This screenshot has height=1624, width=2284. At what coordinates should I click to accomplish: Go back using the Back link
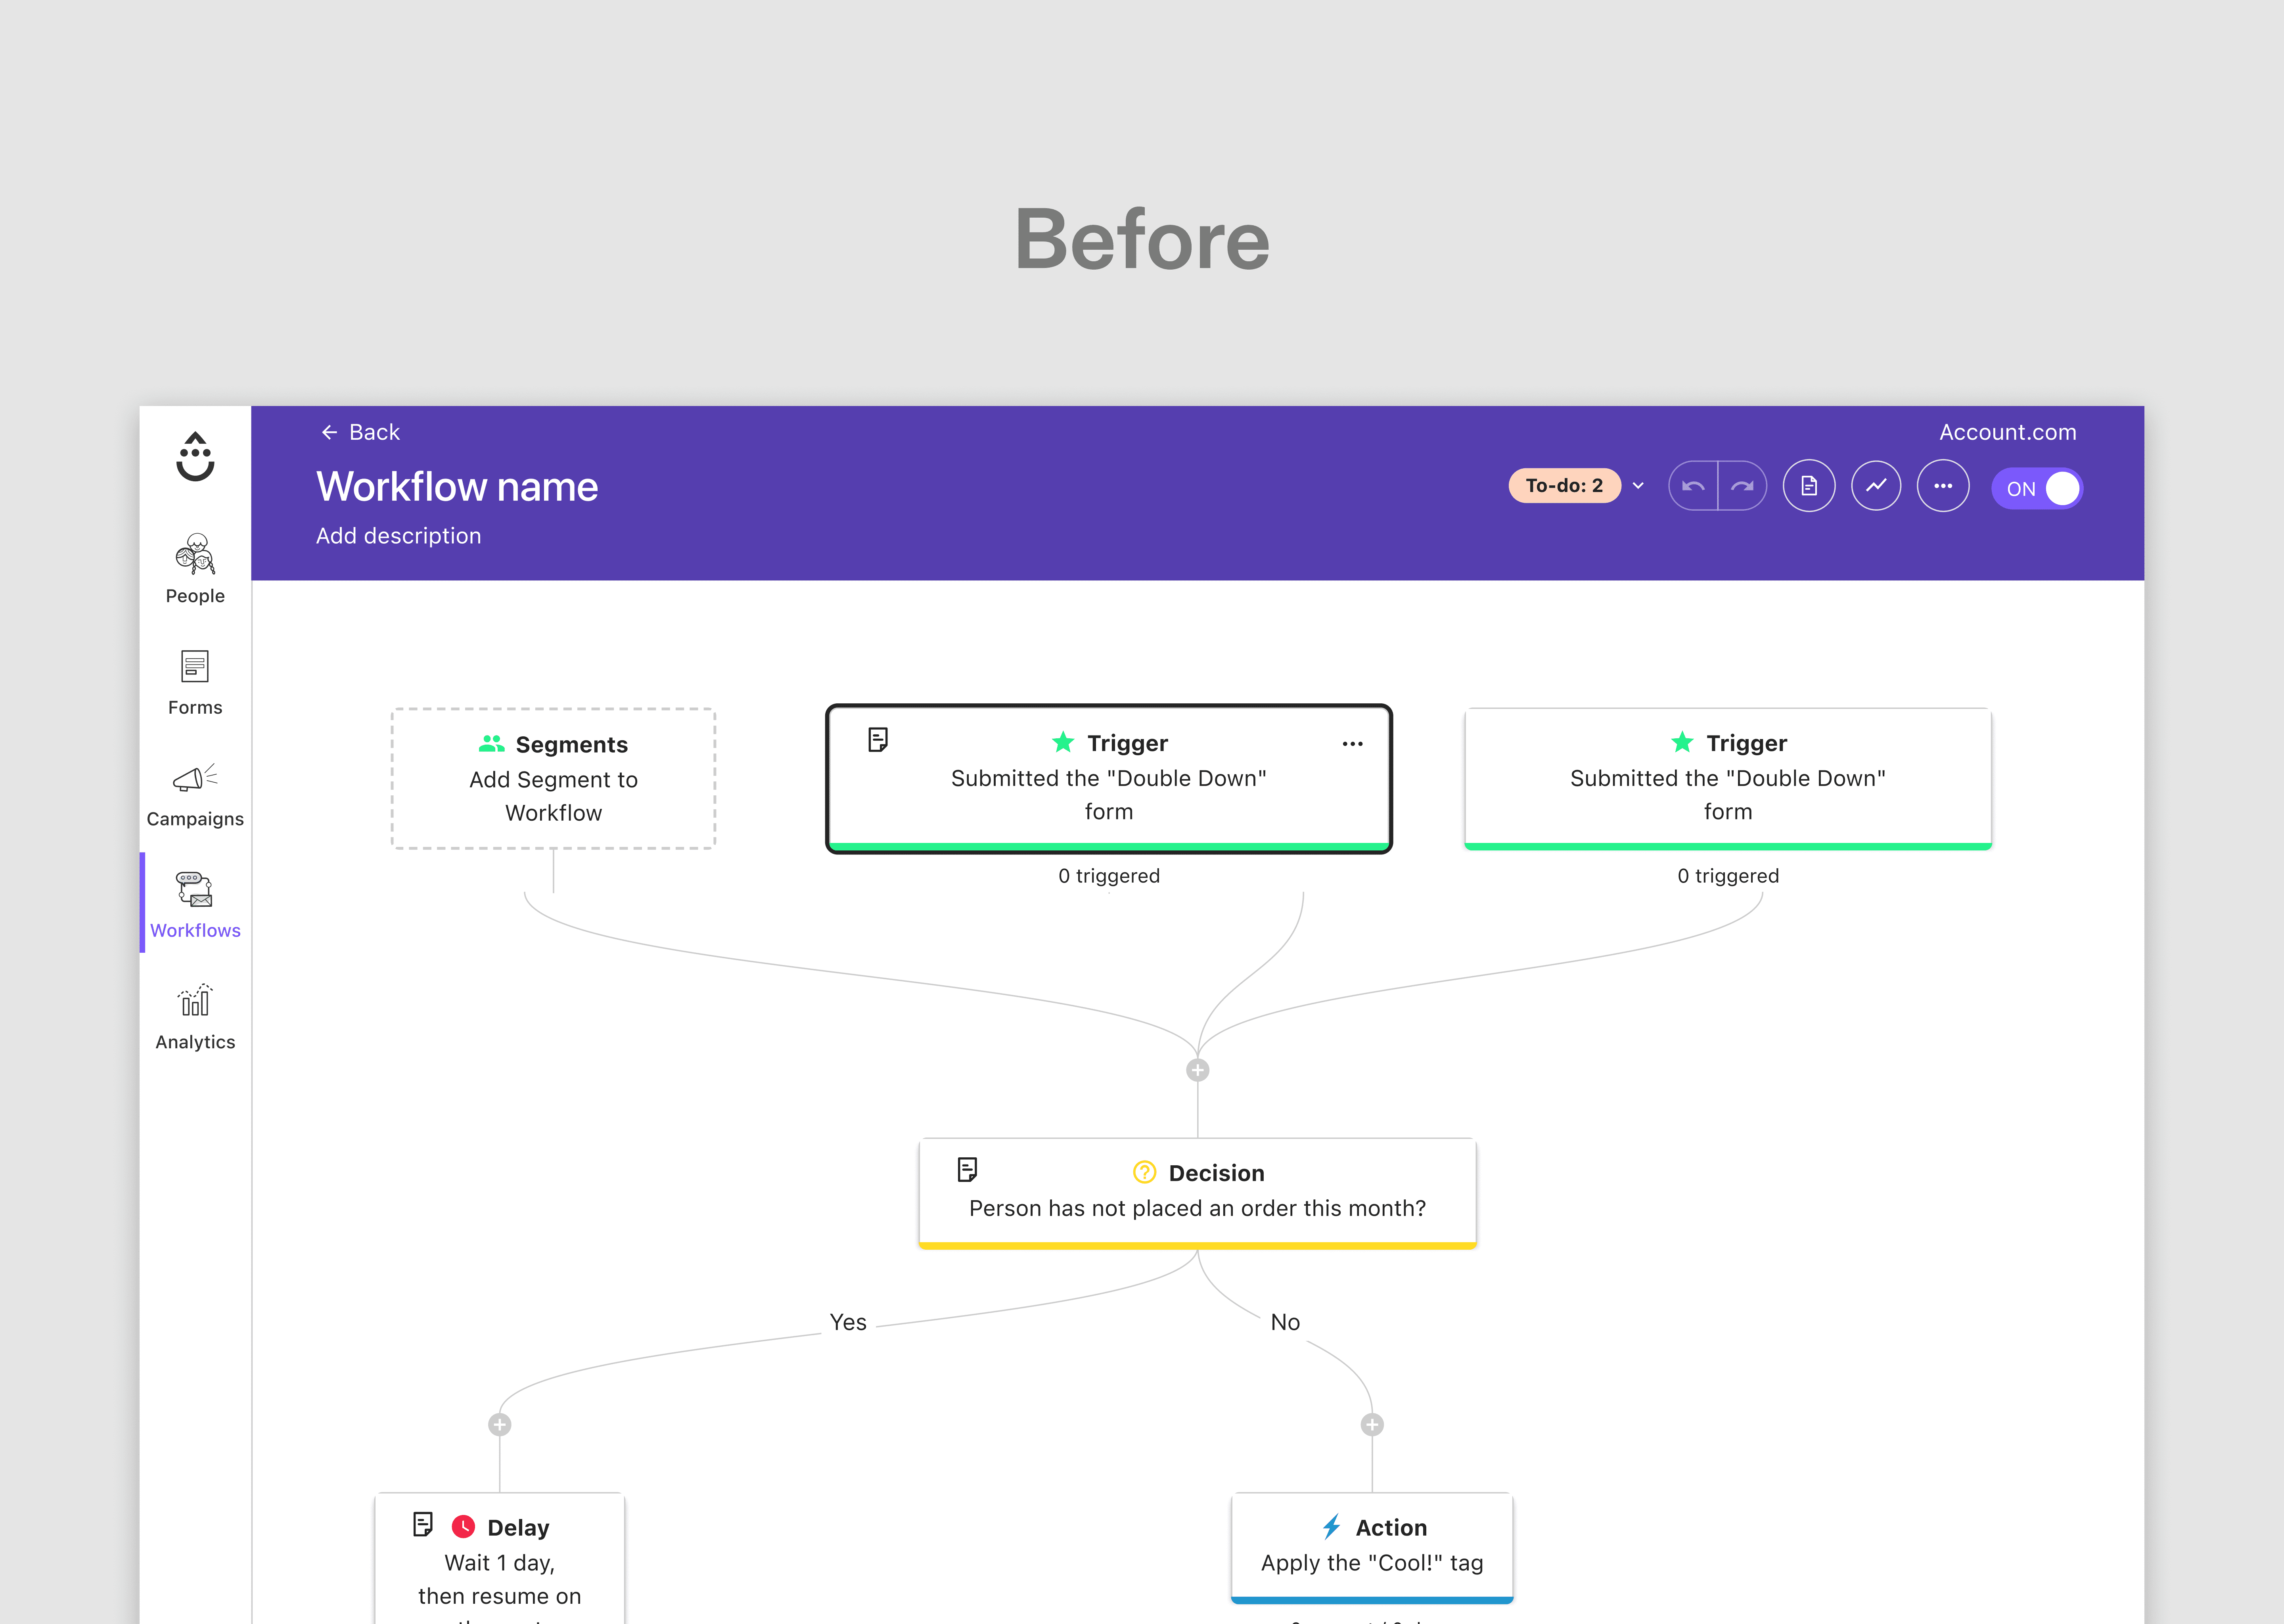pos(360,432)
